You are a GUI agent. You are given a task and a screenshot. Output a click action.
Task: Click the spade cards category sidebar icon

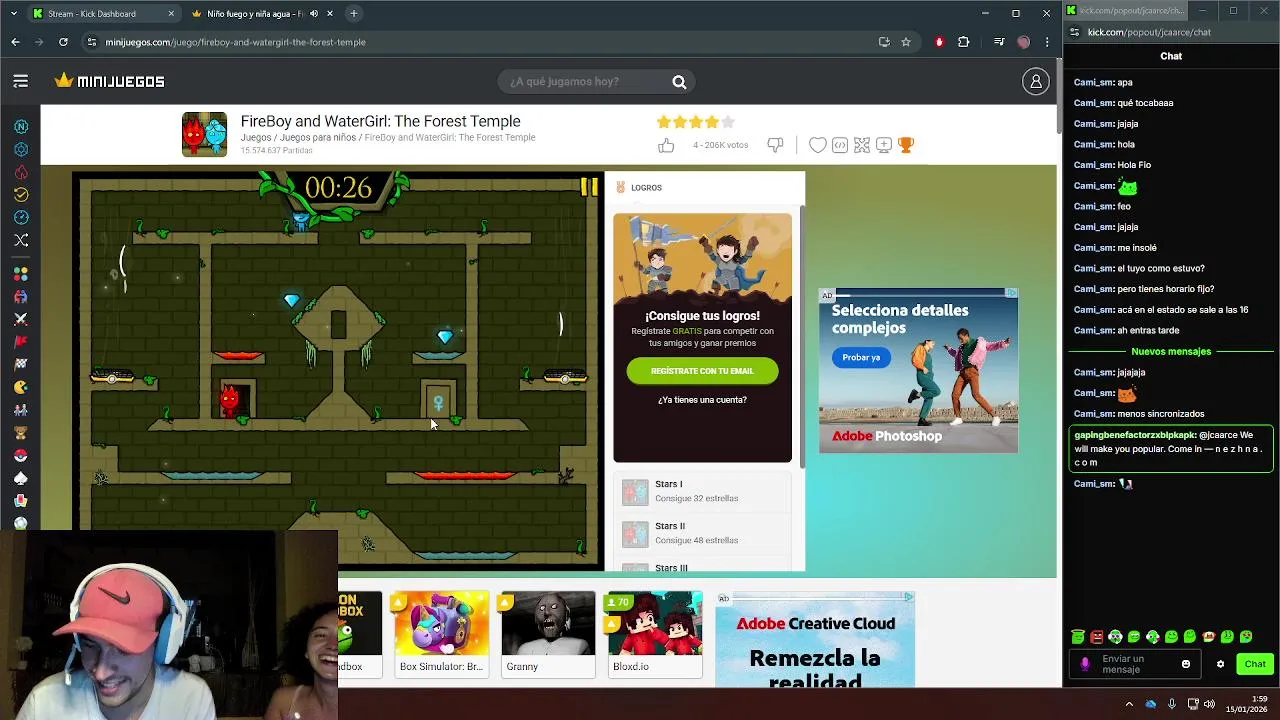coord(21,479)
